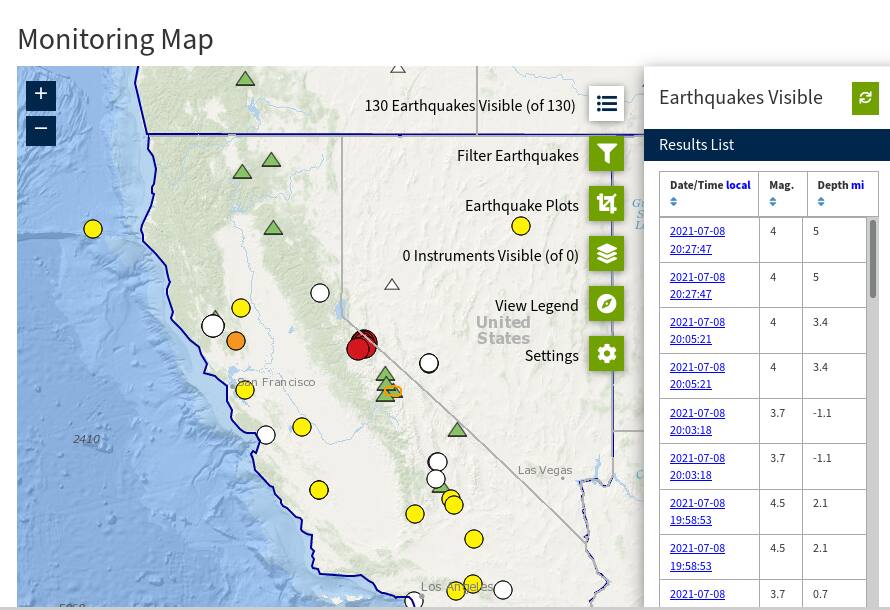This screenshot has height=610, width=890.
Task: Sort by Depth column arrows
Action: (821, 201)
